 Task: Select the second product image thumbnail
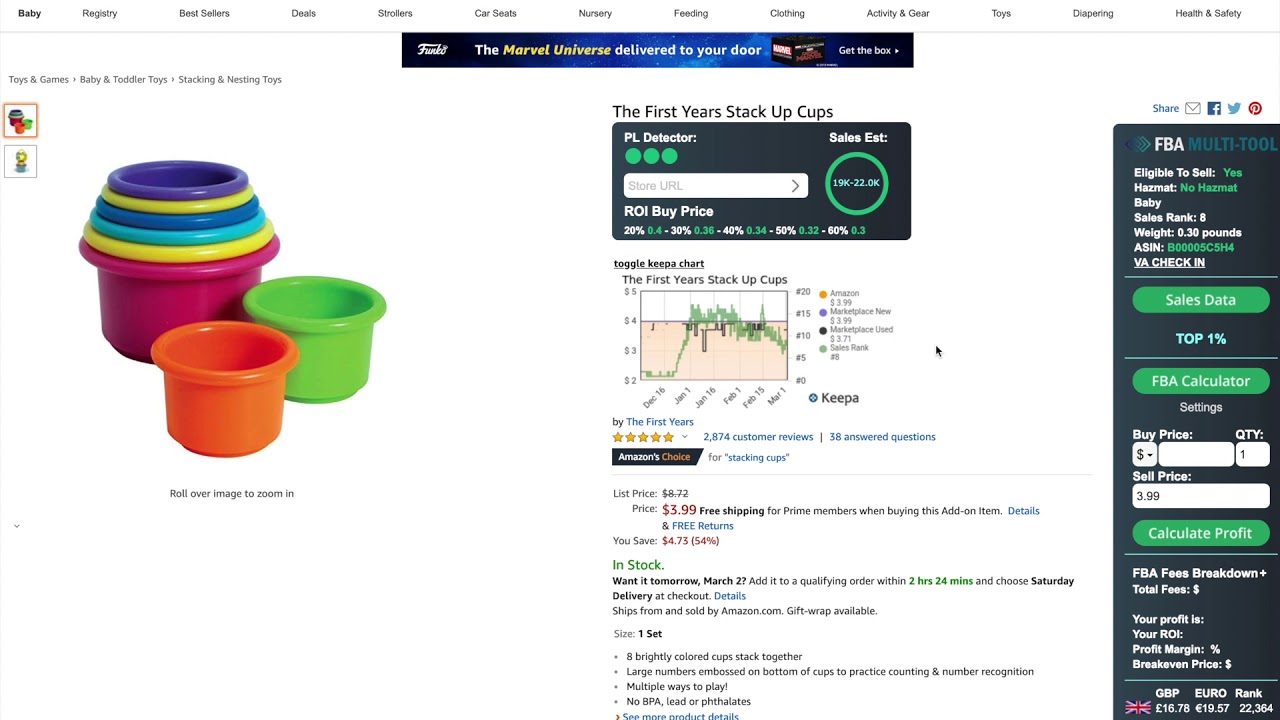tap(21, 161)
